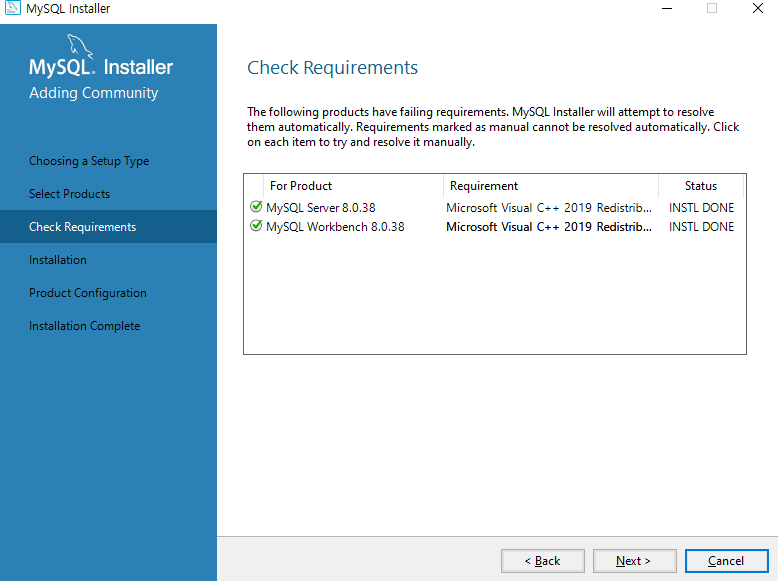Select the Check Requirements step in the sidebar
Image resolution: width=778 pixels, height=581 pixels.
tap(108, 227)
